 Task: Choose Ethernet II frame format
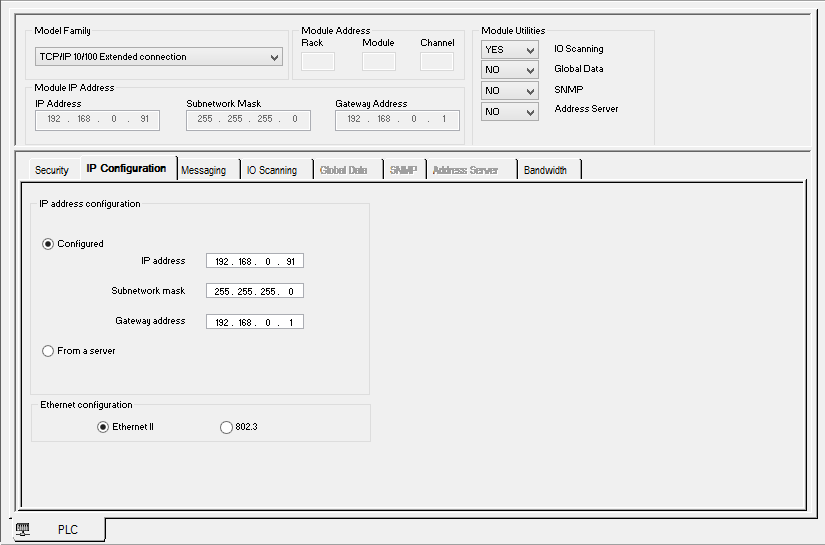tap(103, 427)
